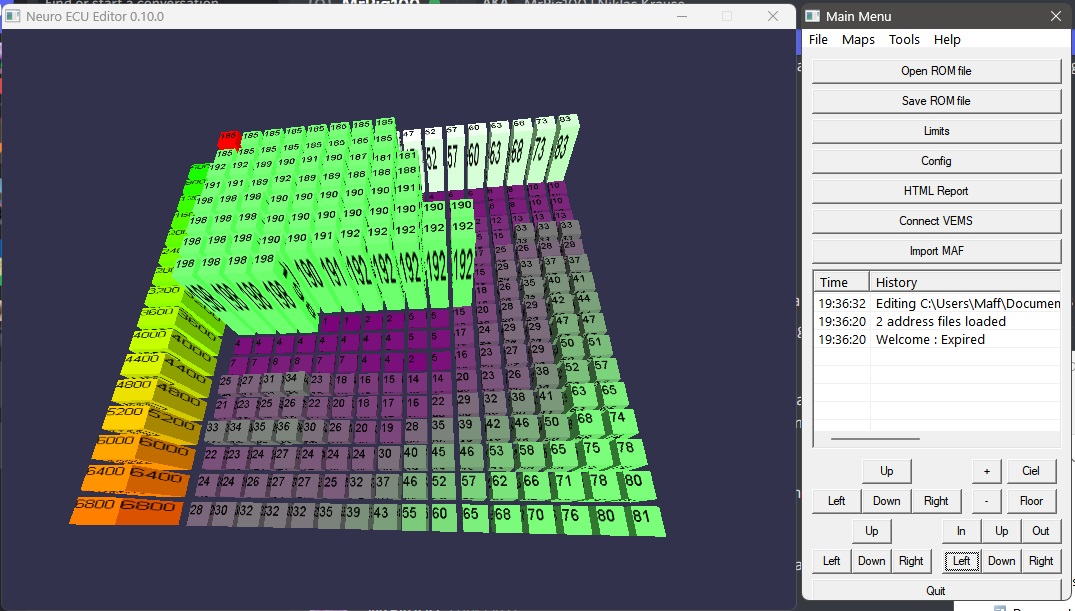The height and width of the screenshot is (611, 1075).
Task: Click the Up button between In and Out
Action: click(1002, 531)
